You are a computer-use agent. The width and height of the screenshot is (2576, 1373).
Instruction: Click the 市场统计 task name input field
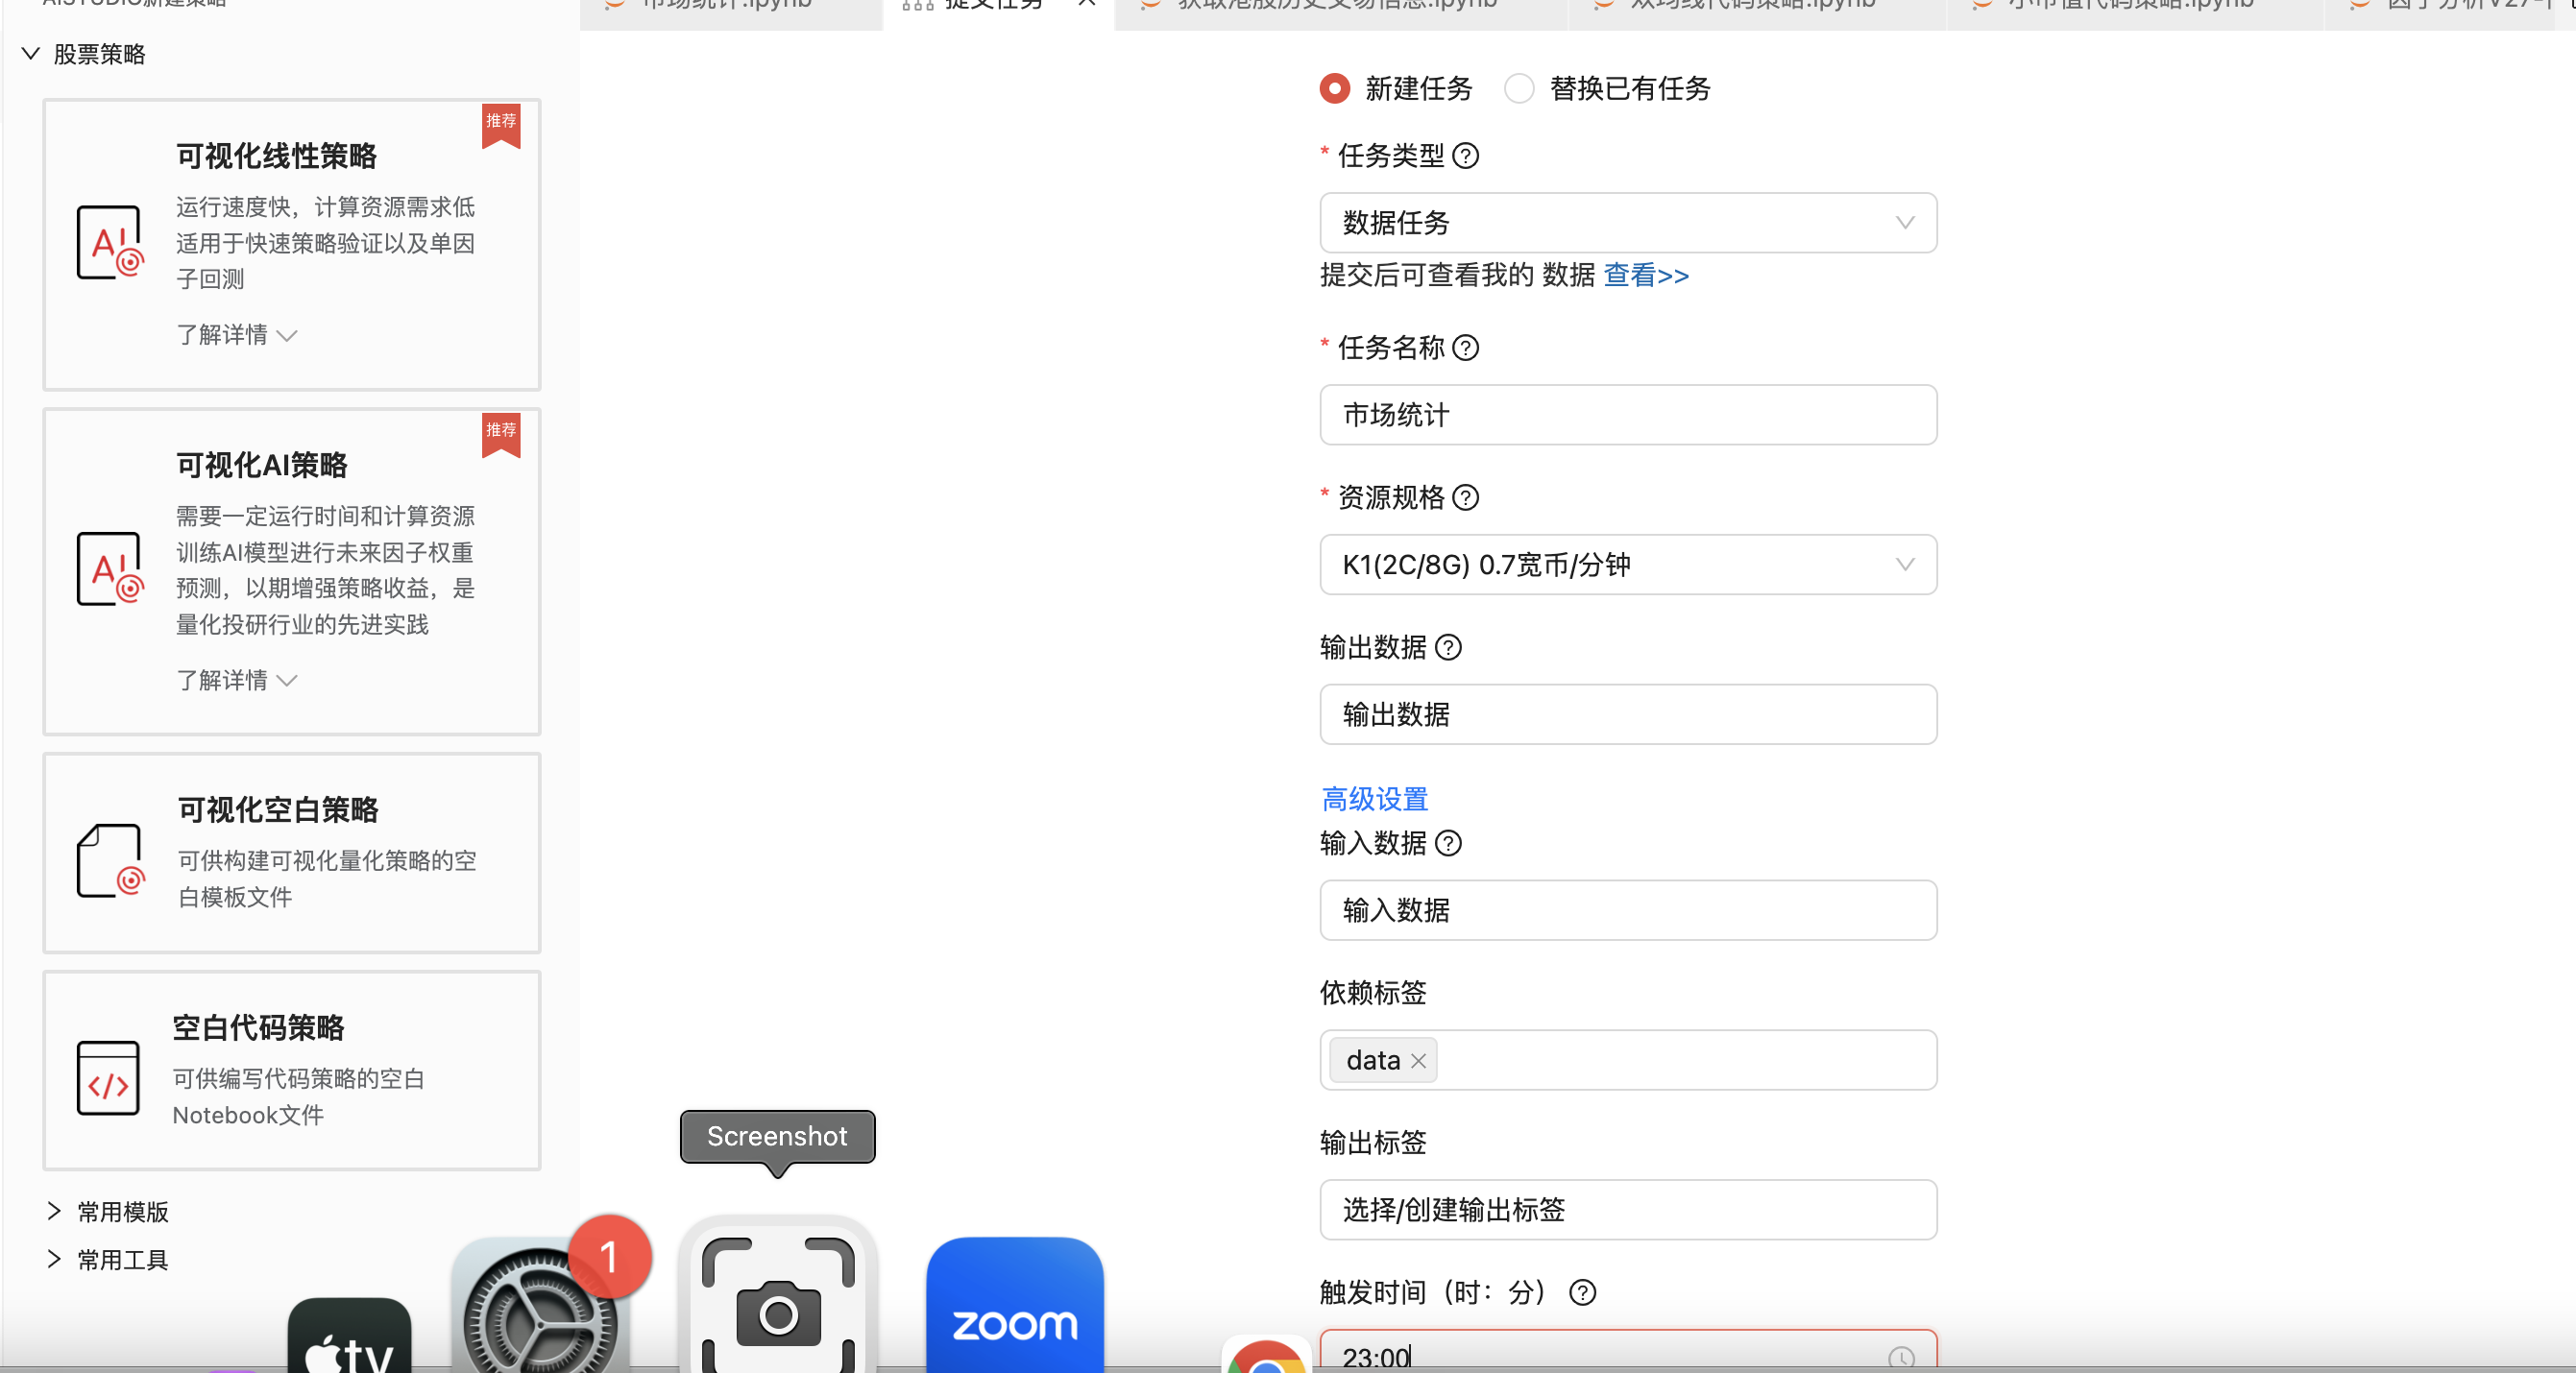1627,415
